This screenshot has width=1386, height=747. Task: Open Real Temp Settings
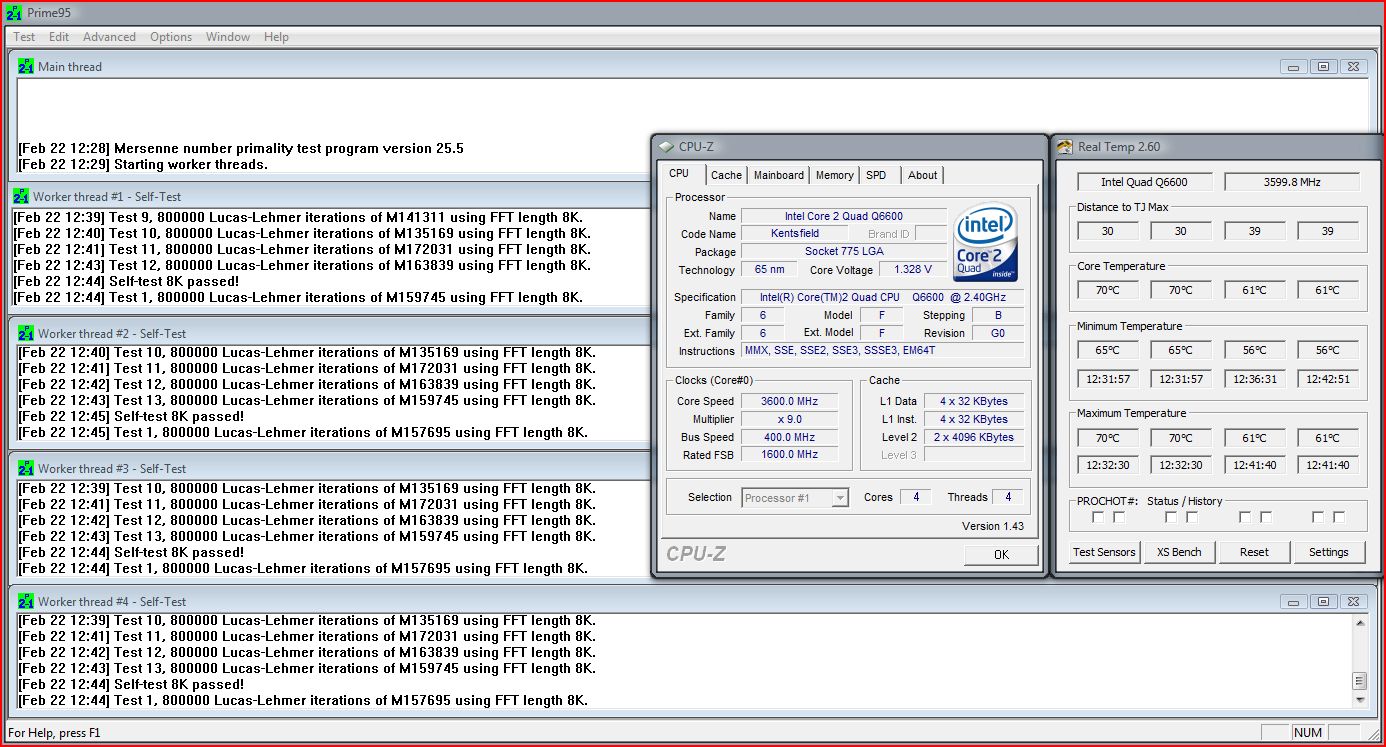[1329, 552]
